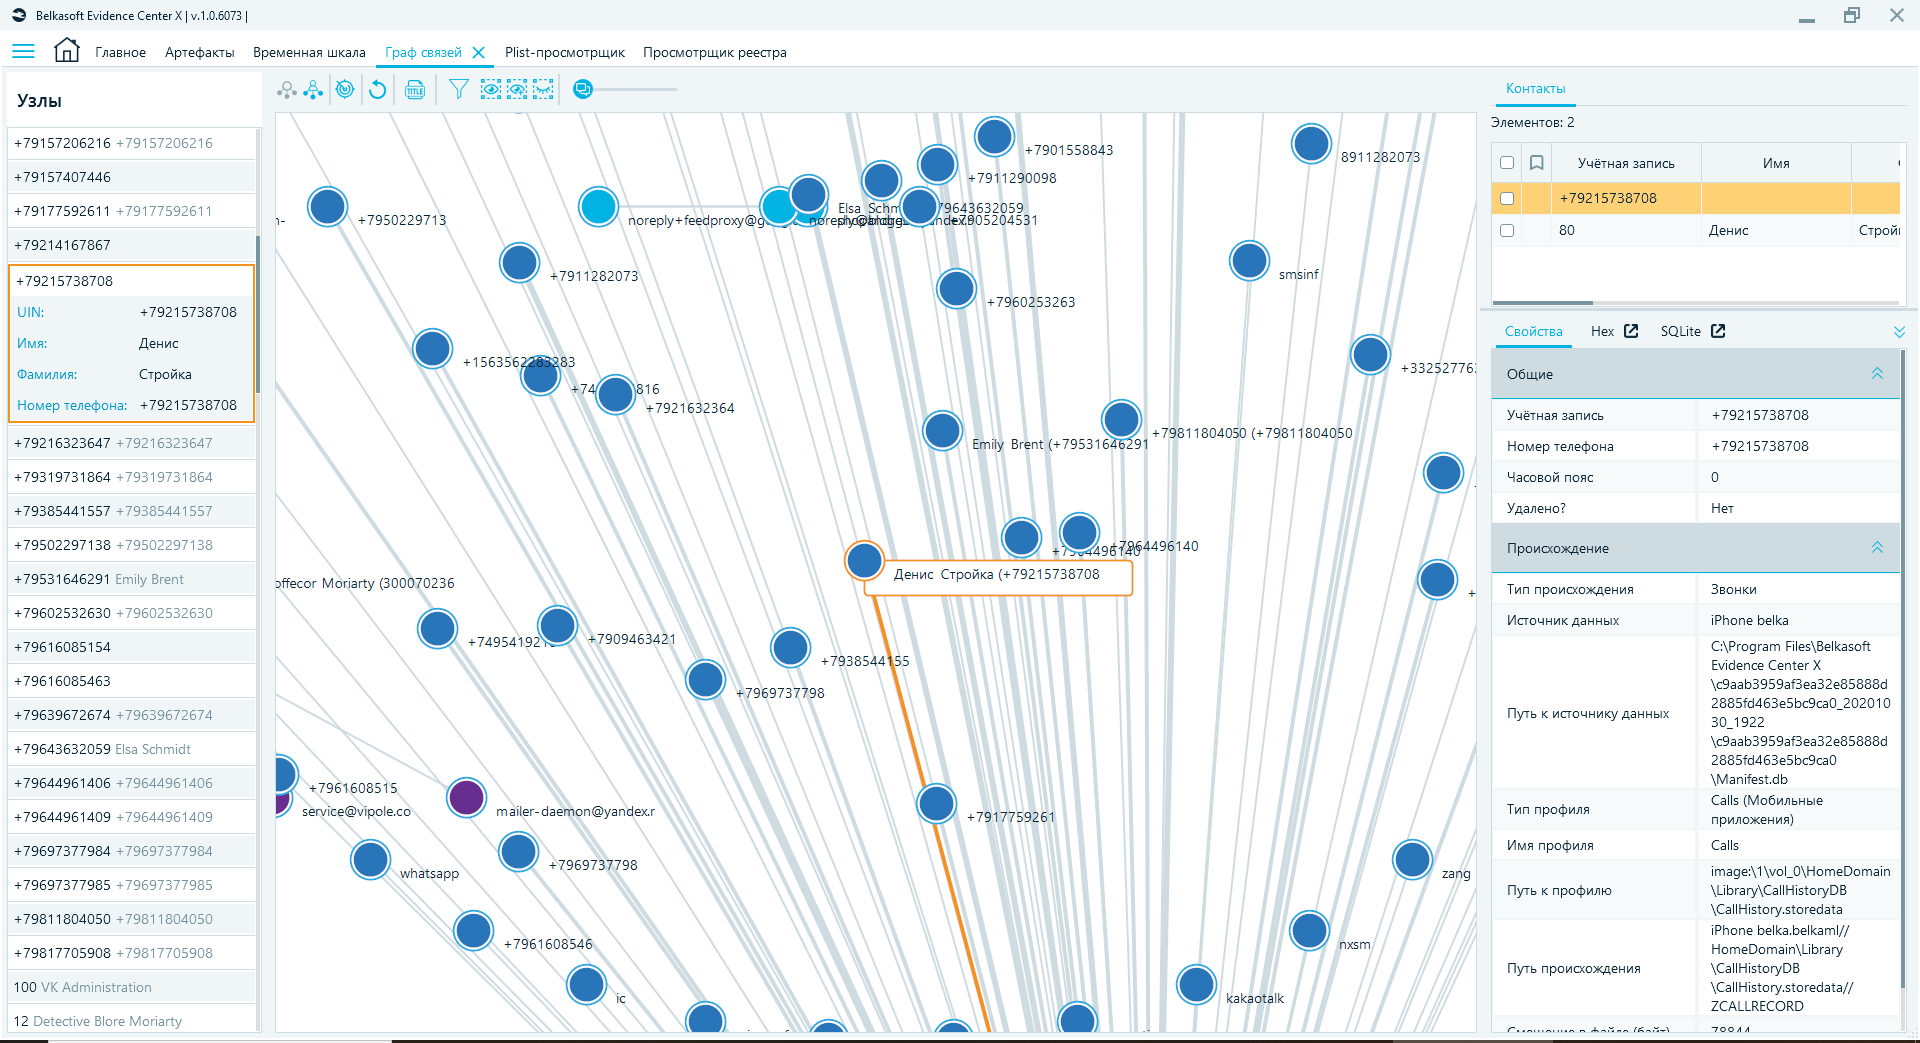Switch to the SQLite tab
This screenshot has height=1043, width=1920.
click(1680, 331)
